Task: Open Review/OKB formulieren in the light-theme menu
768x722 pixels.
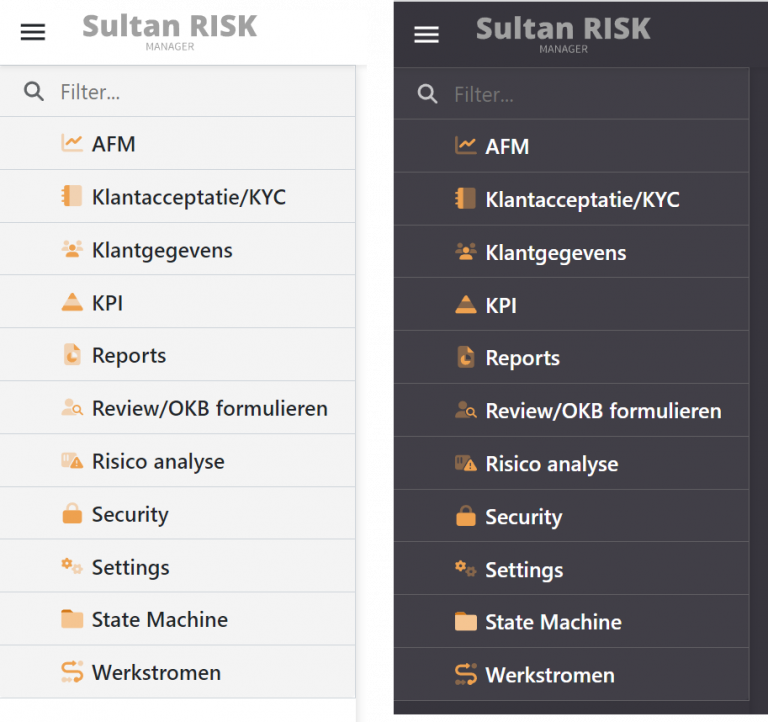Action: (209, 408)
